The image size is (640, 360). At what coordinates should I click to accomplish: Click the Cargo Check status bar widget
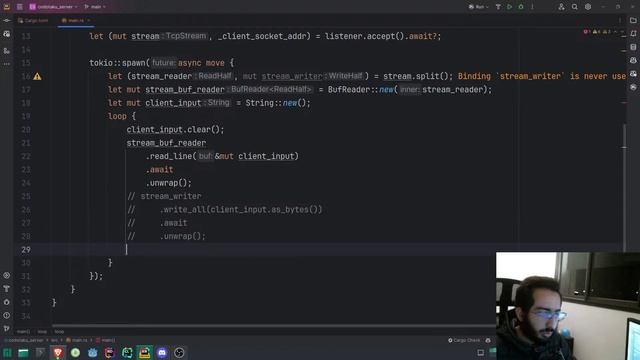pos(464,340)
